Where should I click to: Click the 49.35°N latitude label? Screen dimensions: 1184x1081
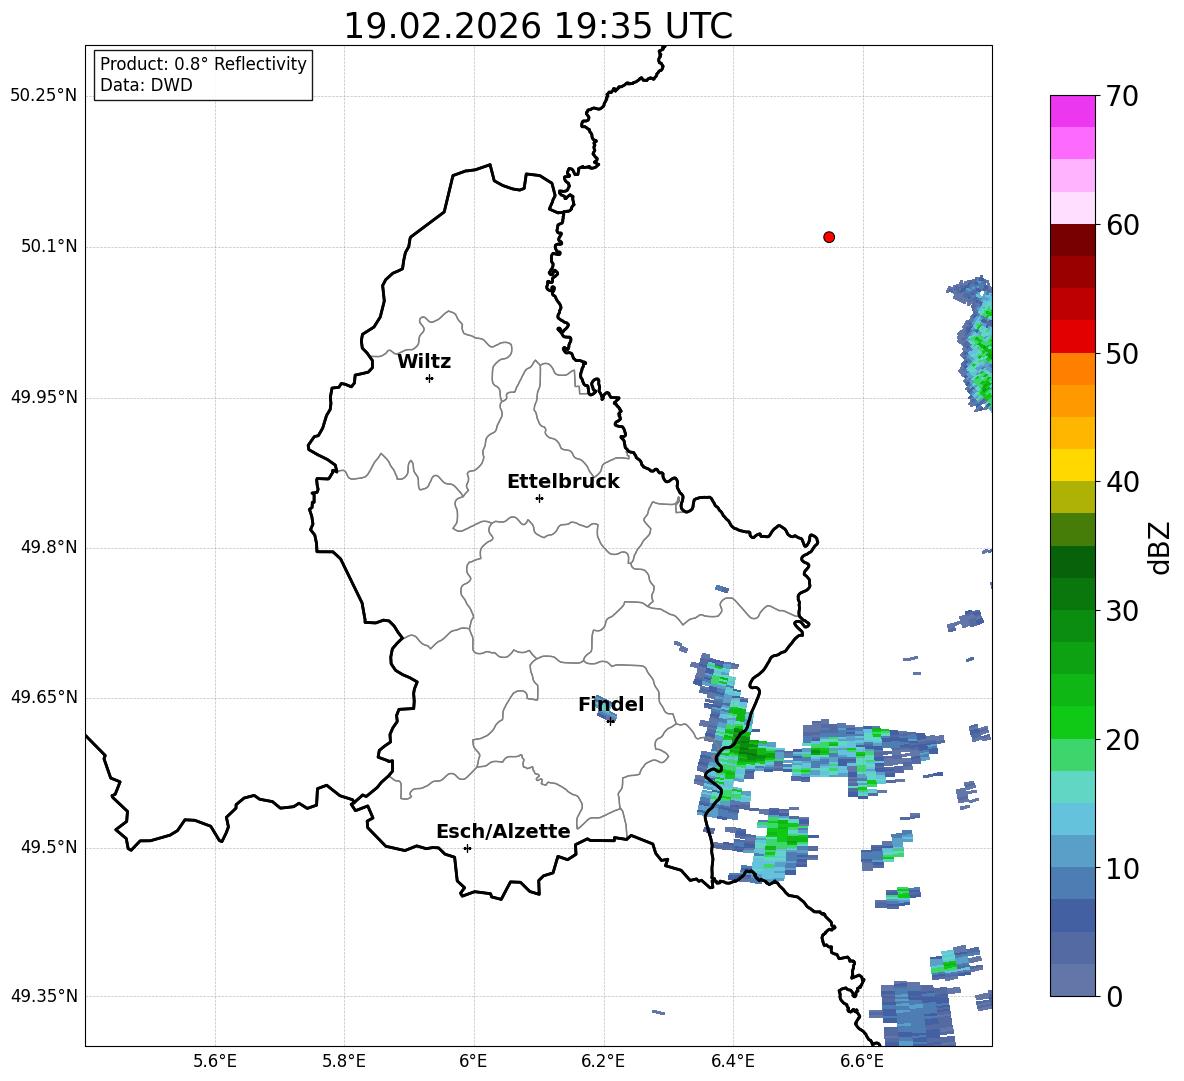[45, 996]
